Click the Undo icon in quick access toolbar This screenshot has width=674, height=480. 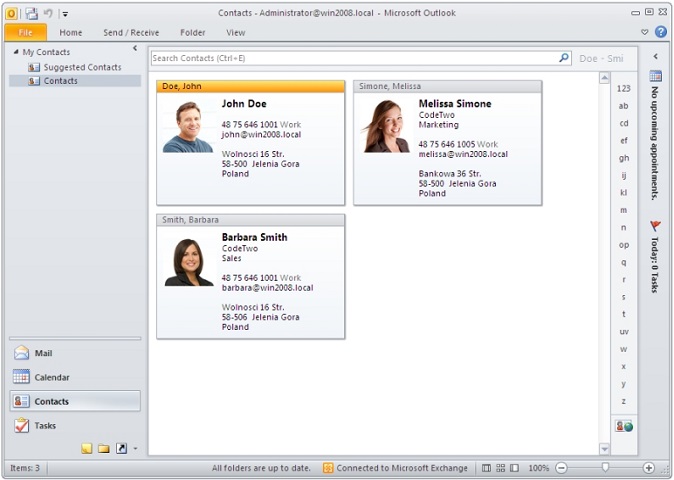tap(48, 13)
